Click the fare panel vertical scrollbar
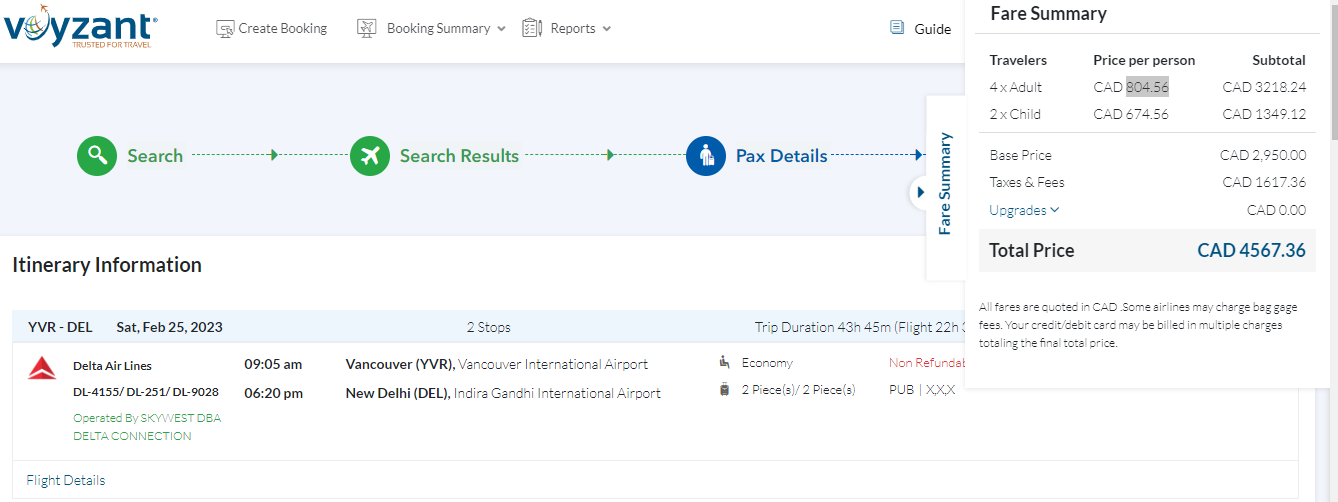This screenshot has height=502, width=1338. 1331,80
